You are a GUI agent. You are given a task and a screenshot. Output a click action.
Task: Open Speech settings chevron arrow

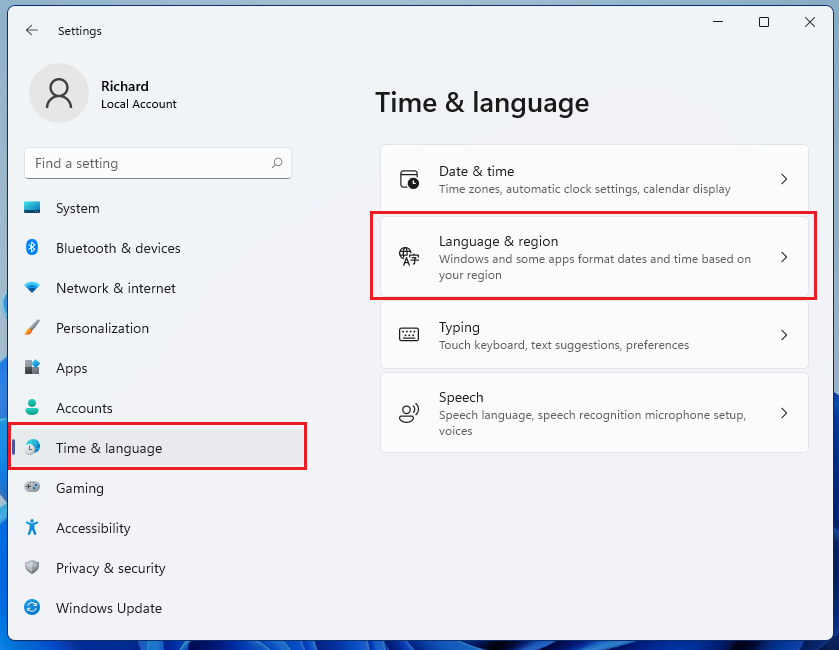pyautogui.click(x=784, y=413)
